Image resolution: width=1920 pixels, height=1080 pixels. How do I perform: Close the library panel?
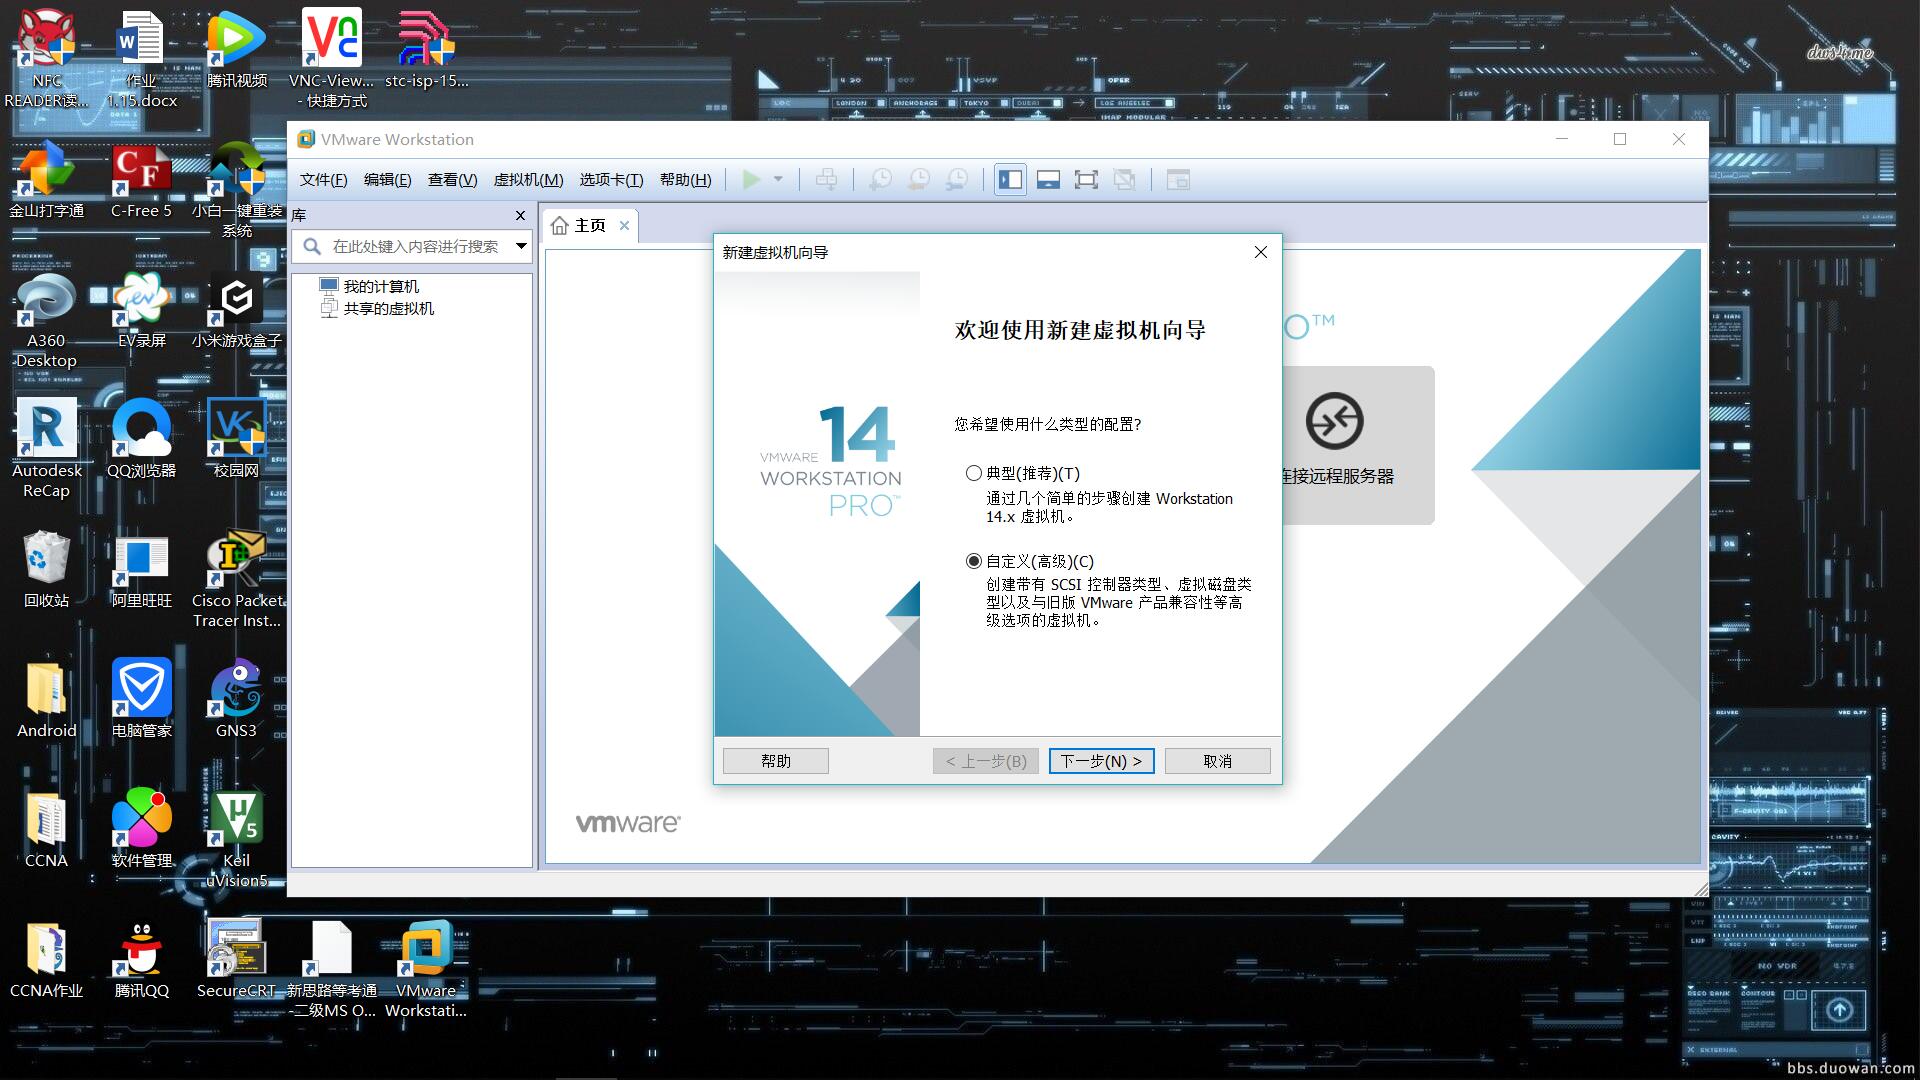pyautogui.click(x=520, y=215)
